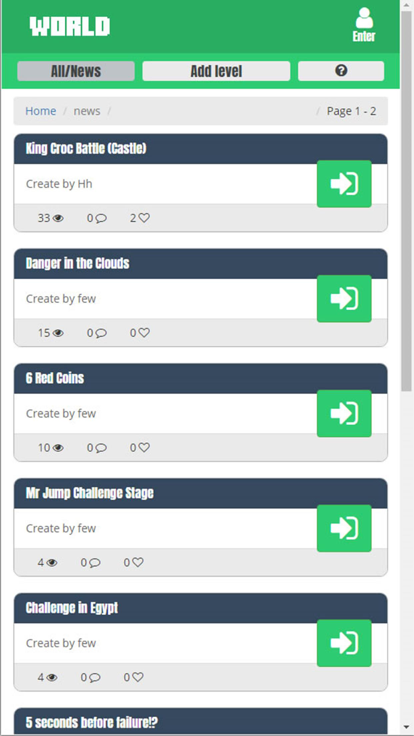
Task: Go to the Home breadcrumb link
Action: click(x=40, y=111)
